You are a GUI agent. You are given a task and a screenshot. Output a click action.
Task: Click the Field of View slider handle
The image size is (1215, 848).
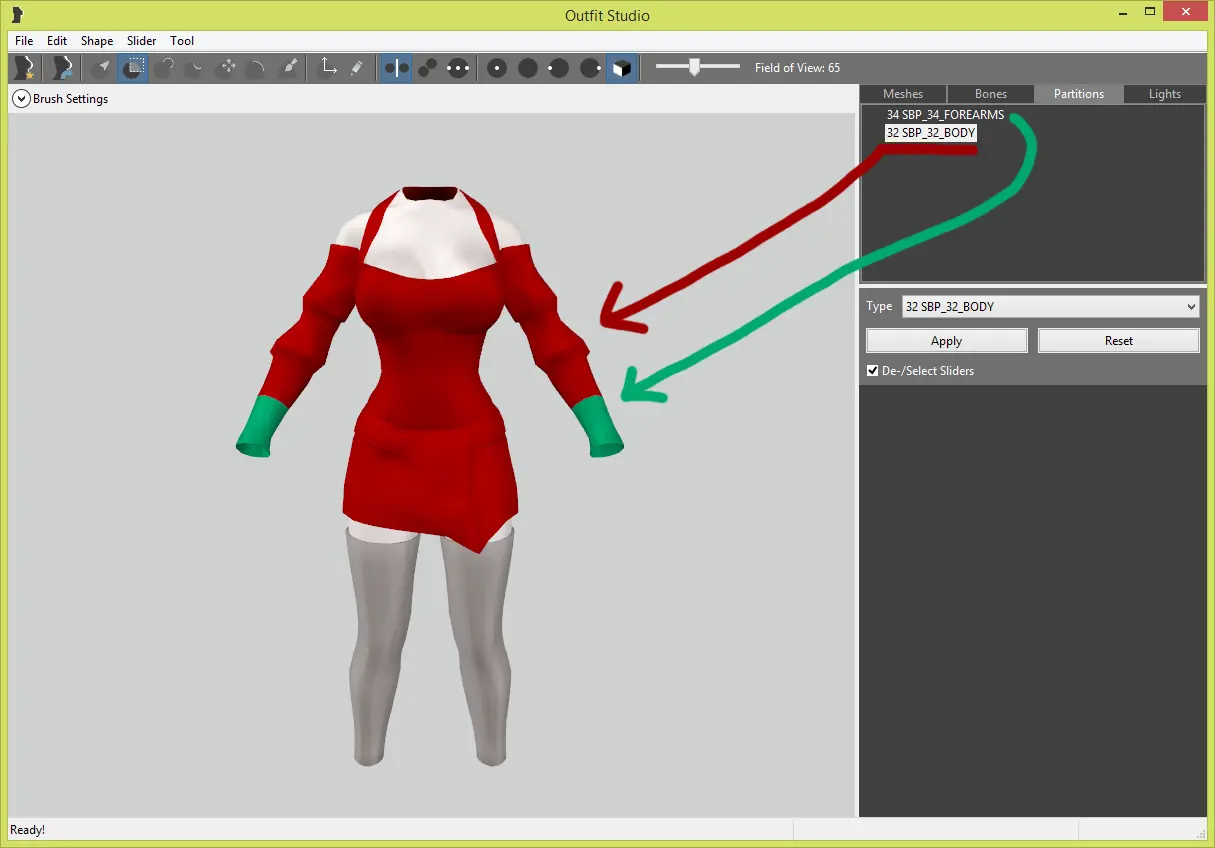tap(694, 67)
